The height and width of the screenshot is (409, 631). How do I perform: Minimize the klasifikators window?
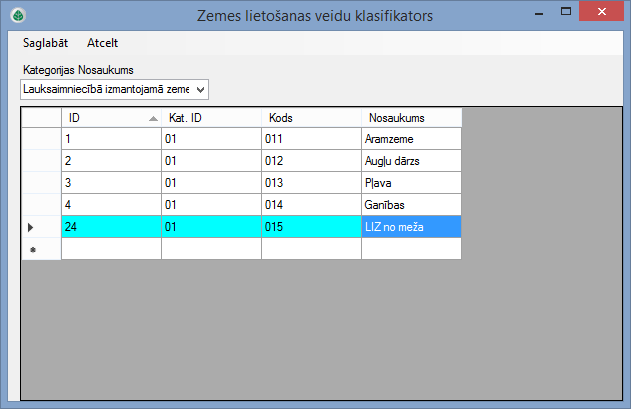[539, 12]
